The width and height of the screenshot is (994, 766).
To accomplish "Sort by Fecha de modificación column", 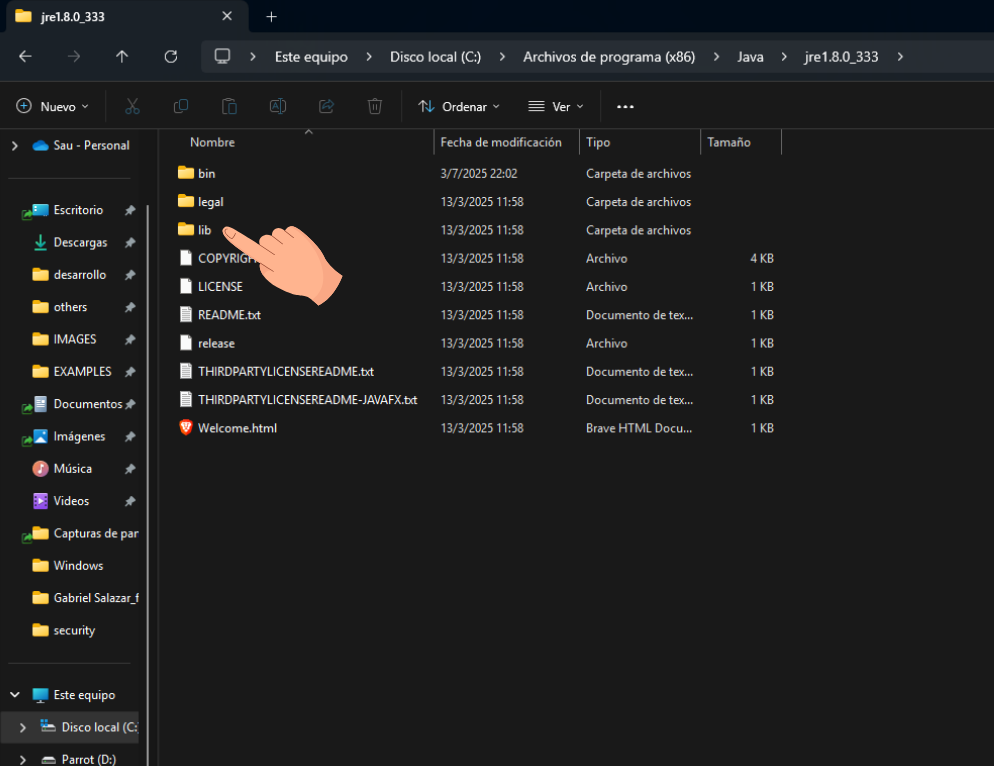I will pos(501,143).
